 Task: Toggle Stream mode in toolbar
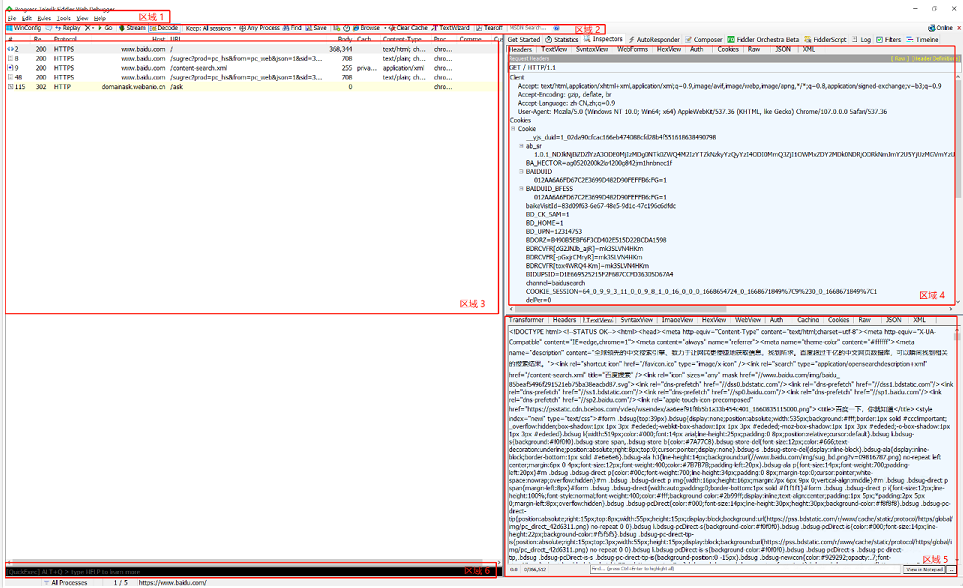coord(132,28)
